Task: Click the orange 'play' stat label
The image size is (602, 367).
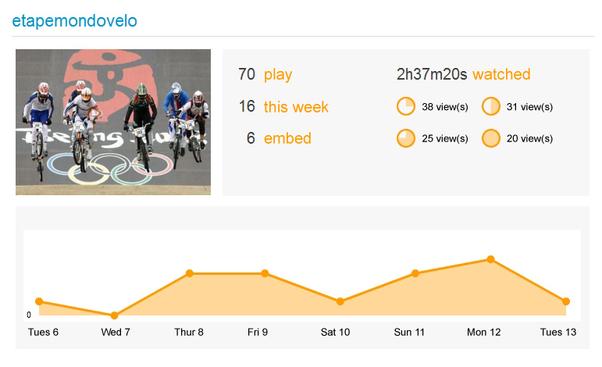Action: click(x=278, y=75)
